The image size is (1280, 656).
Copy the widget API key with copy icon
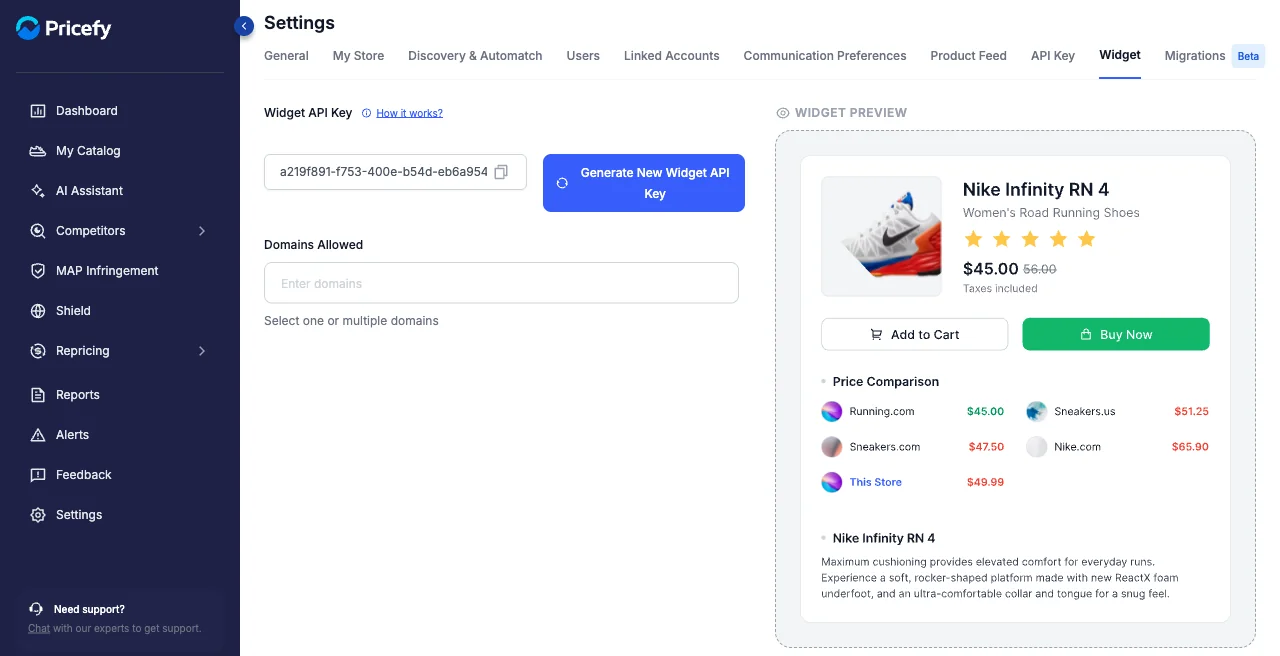coord(501,172)
